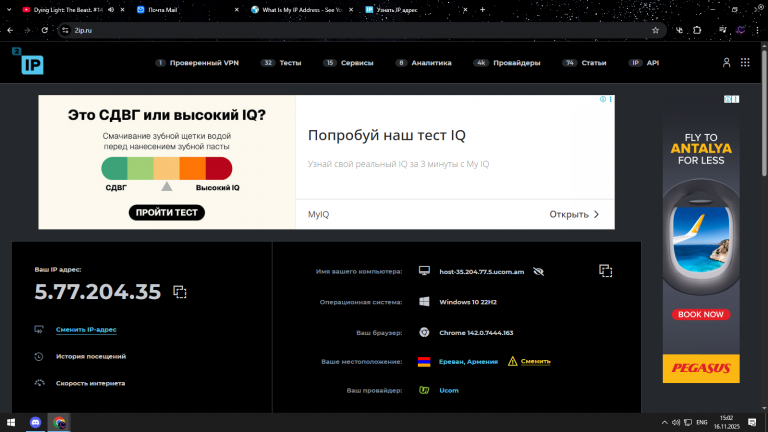Click the ПРОЙТИ ТЕСТ ad button

pos(167,213)
